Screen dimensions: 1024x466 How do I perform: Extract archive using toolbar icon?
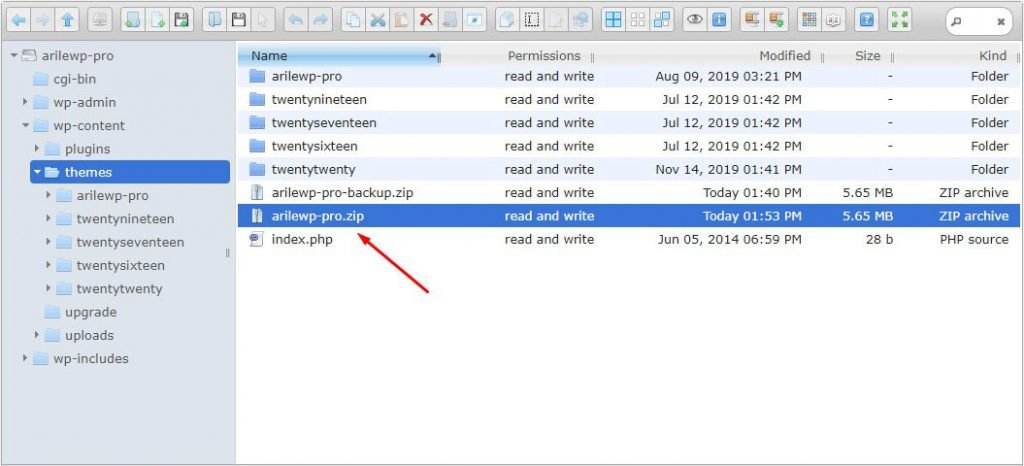(752, 20)
